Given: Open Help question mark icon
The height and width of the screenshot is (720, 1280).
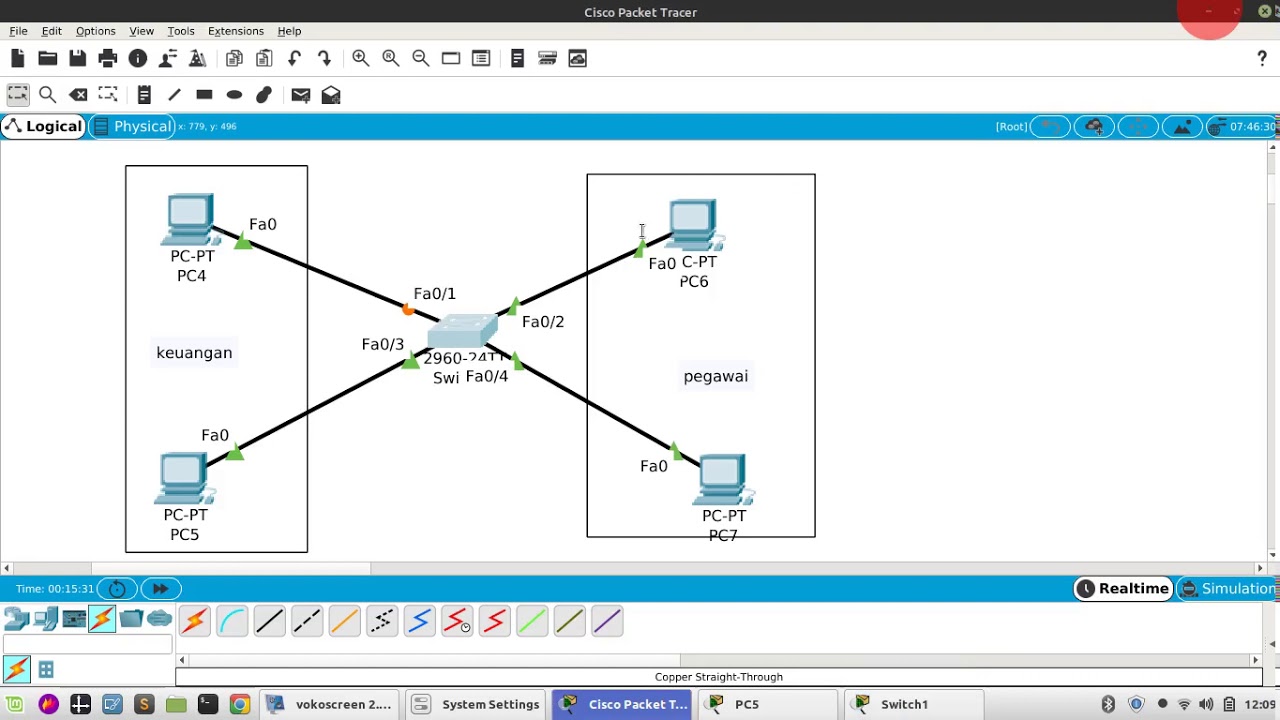Looking at the screenshot, I should click(x=1262, y=59).
